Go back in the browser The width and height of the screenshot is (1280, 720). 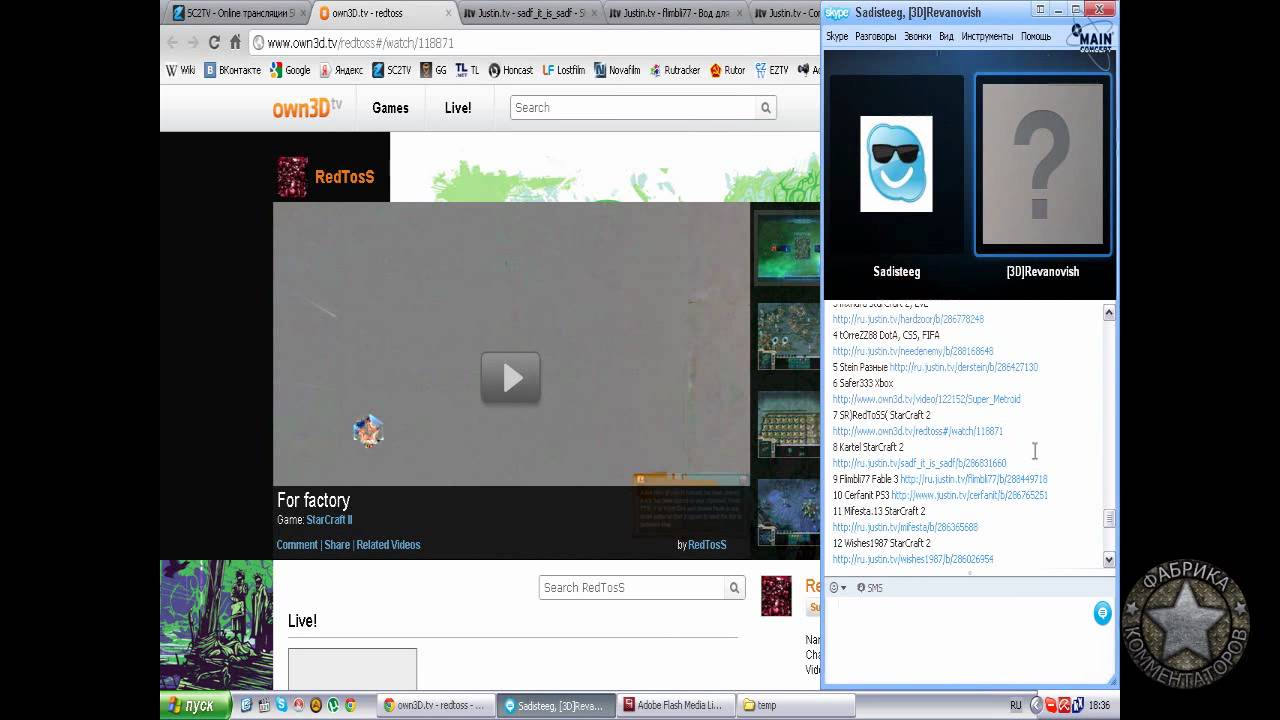click(172, 43)
